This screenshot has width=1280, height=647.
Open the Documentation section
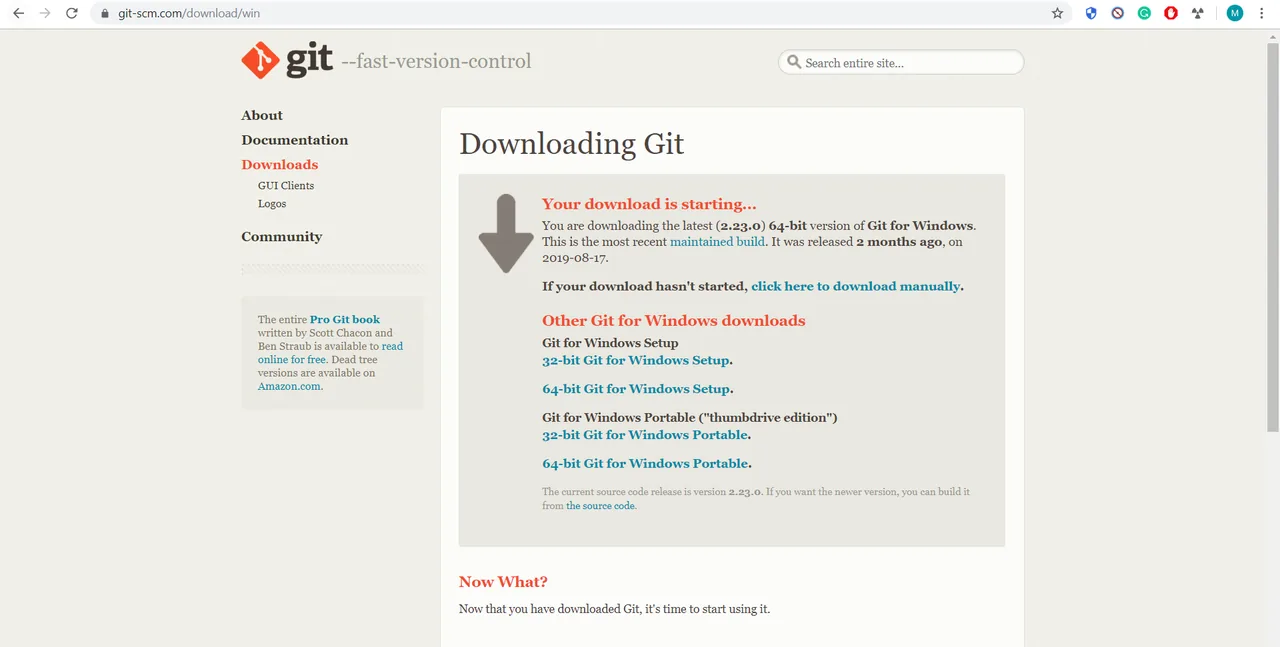295,140
